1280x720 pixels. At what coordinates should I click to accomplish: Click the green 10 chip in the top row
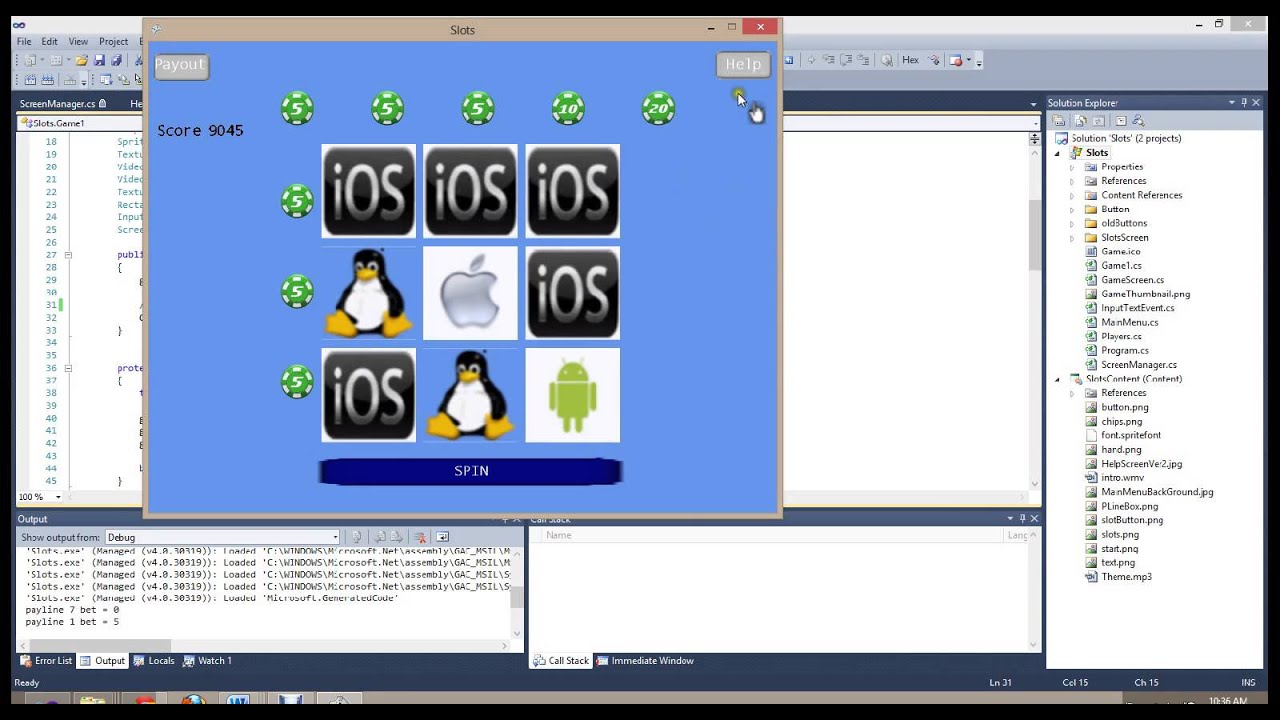coord(568,108)
